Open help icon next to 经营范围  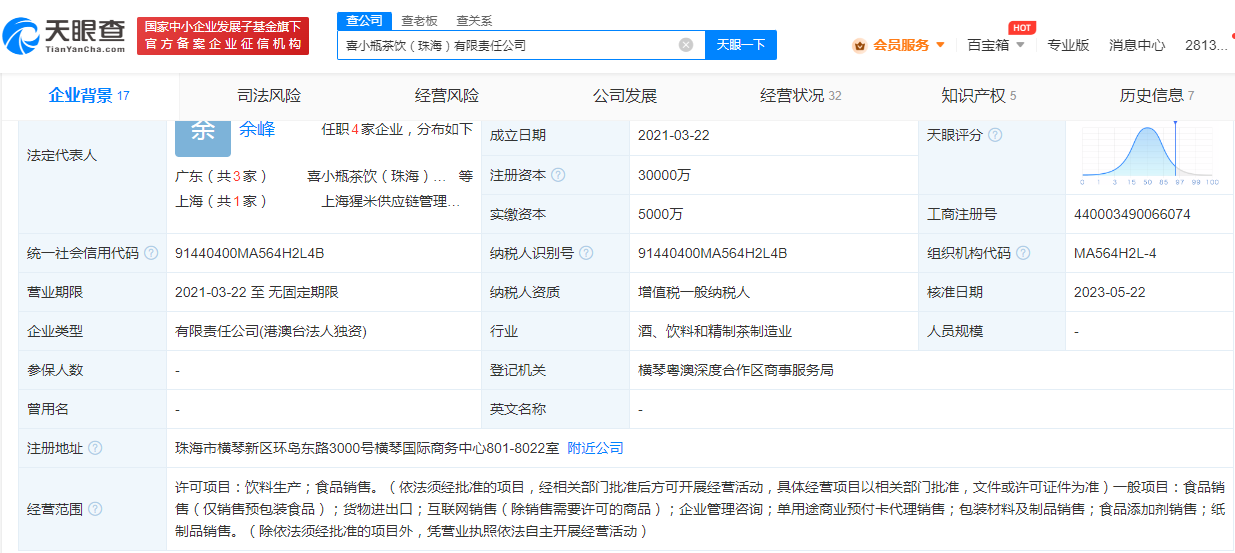pyautogui.click(x=95, y=509)
